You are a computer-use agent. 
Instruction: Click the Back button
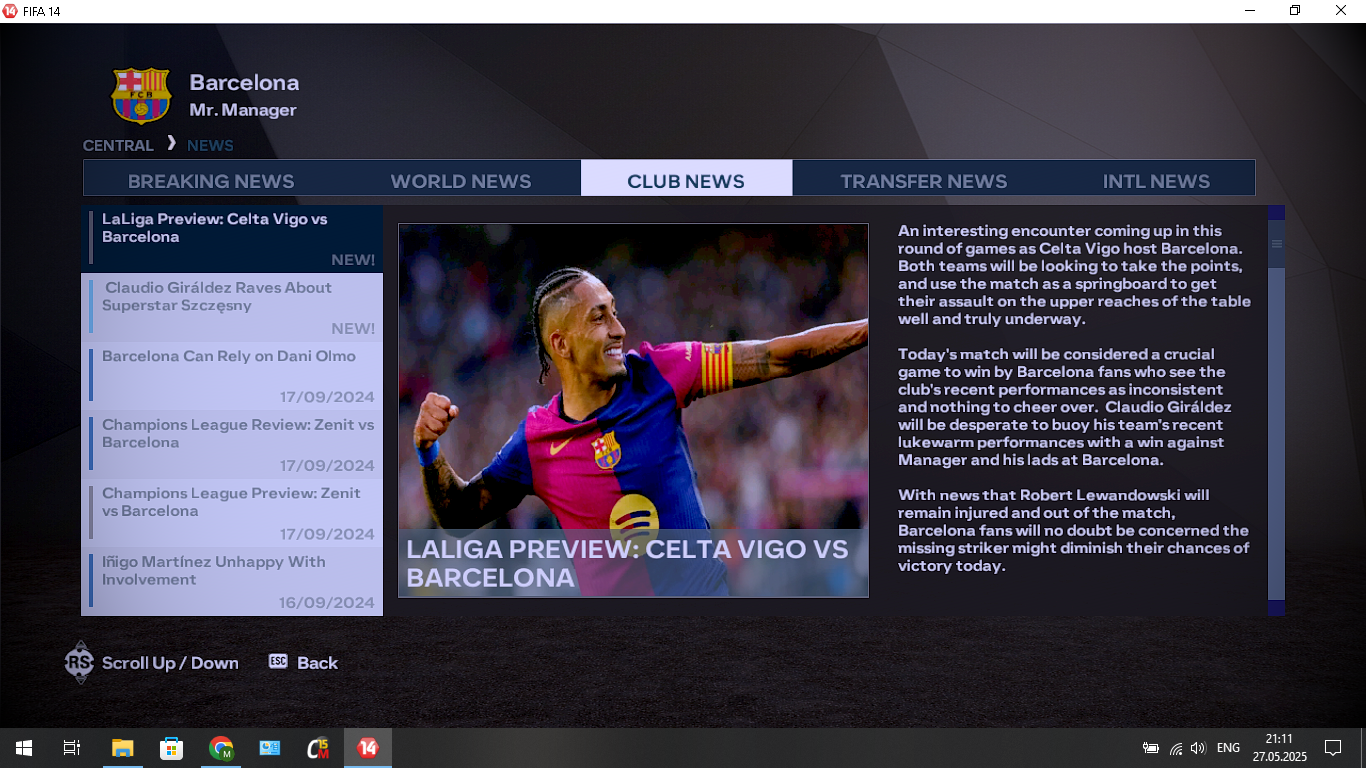(317, 663)
